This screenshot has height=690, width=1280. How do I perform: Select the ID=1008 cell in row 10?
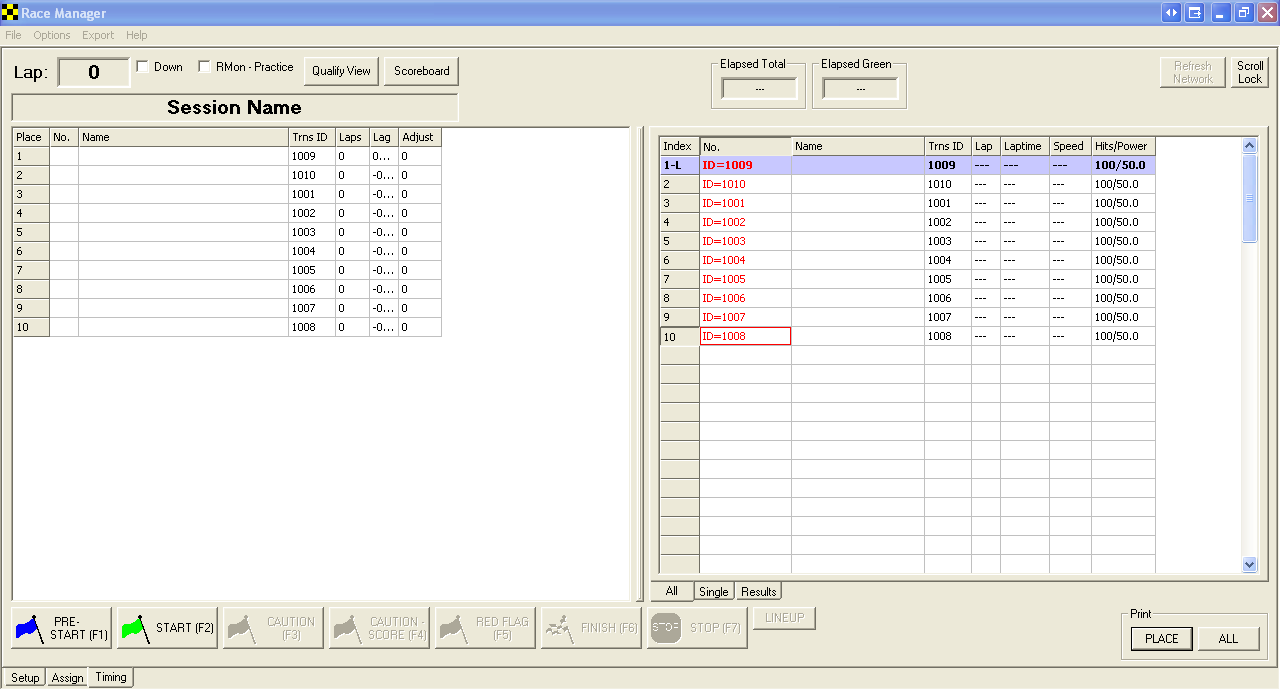pyautogui.click(x=745, y=337)
